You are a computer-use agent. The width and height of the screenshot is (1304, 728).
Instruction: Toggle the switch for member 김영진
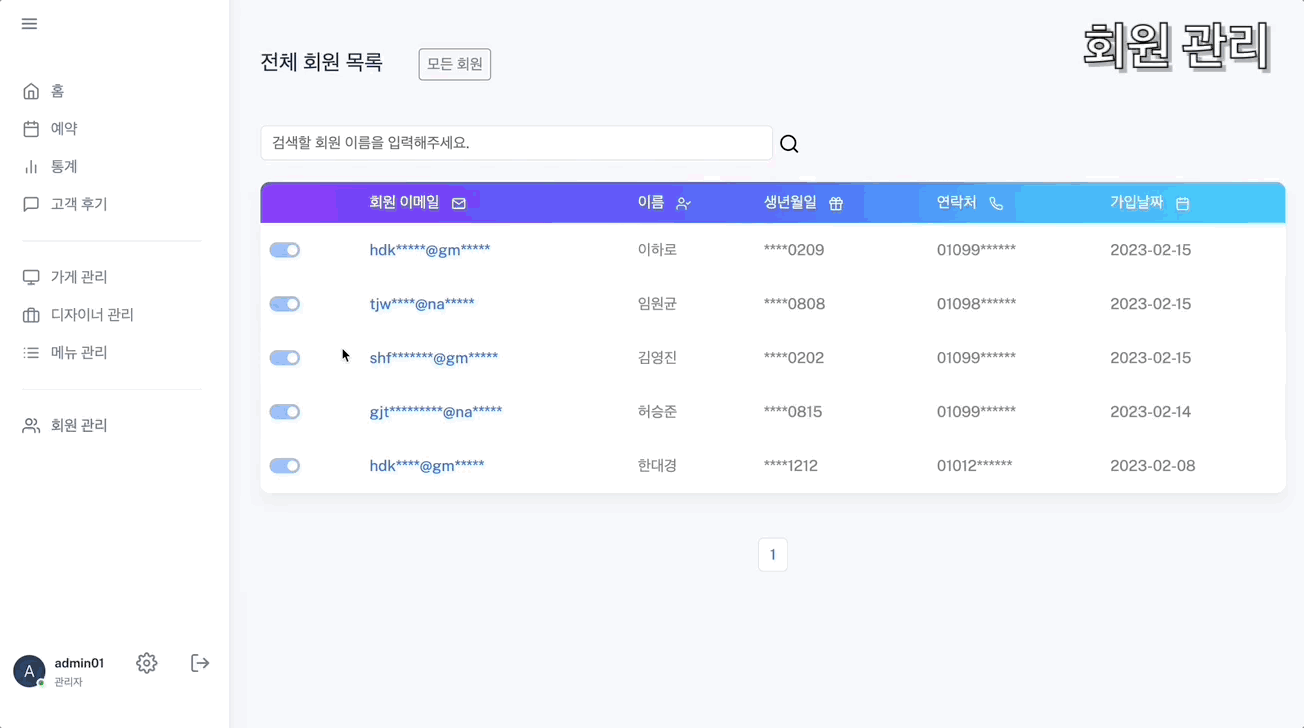point(285,358)
